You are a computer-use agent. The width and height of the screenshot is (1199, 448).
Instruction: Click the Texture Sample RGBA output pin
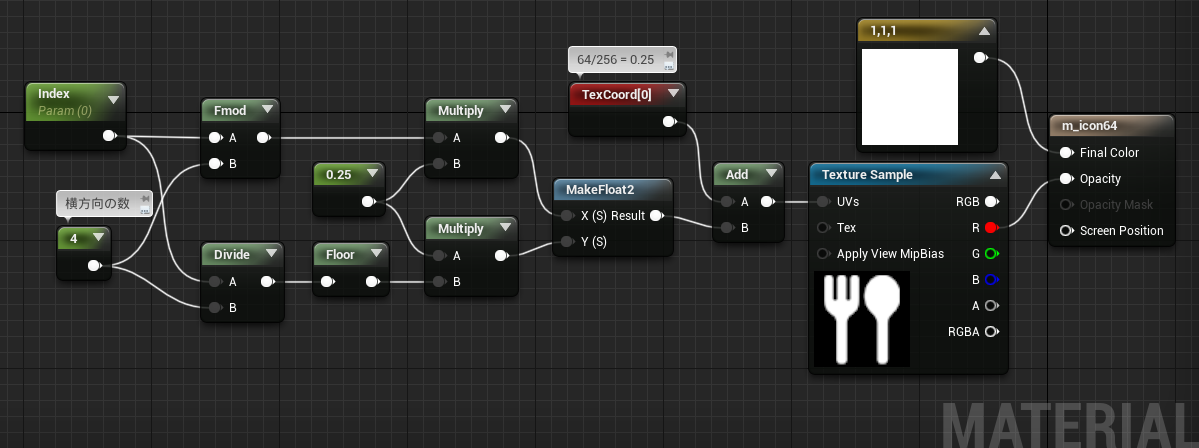pos(991,332)
